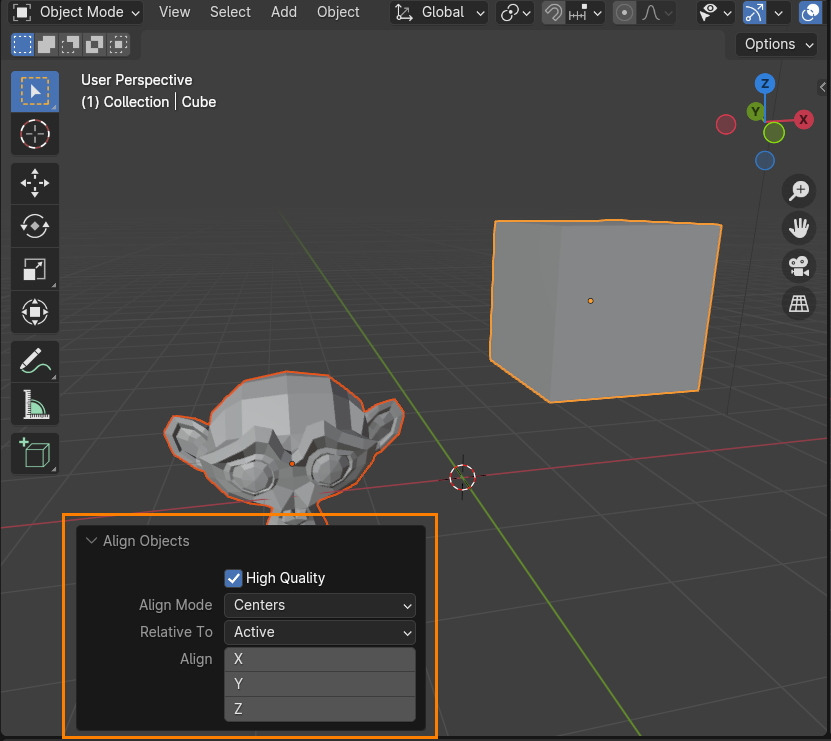Toggle the camera view icon
831x741 pixels.
[x=799, y=266]
